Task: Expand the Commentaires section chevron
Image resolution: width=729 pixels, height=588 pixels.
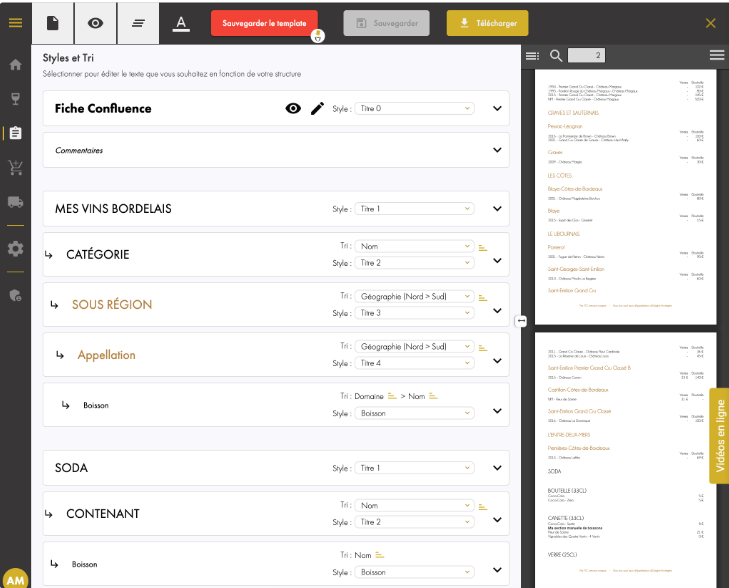Action: (497, 150)
